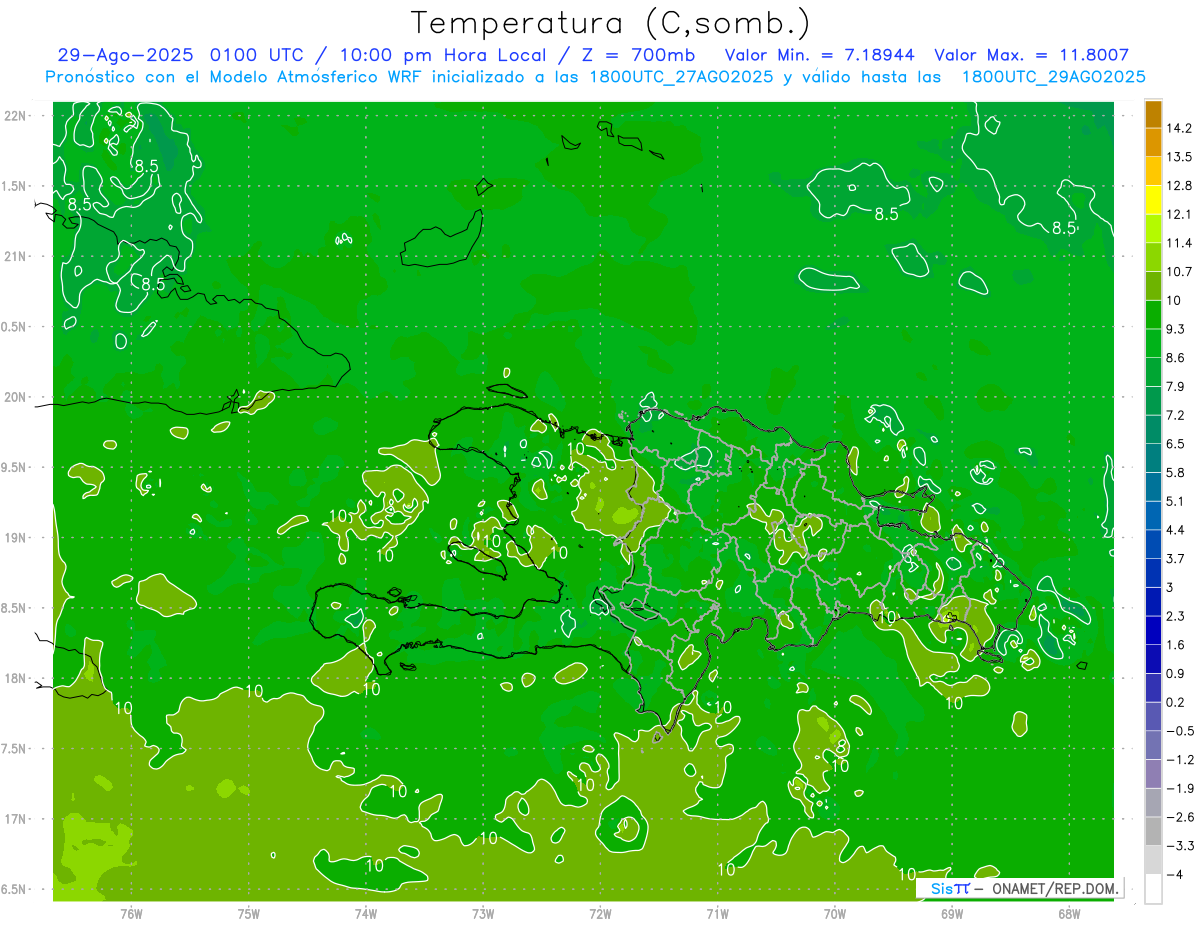Click the '19N' latitude axis label
1200x927 pixels.
click(17, 538)
